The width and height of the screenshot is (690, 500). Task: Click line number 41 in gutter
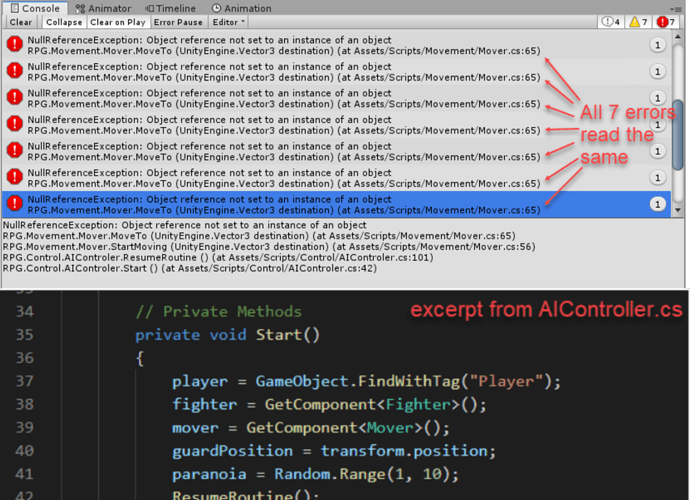(x=24, y=474)
